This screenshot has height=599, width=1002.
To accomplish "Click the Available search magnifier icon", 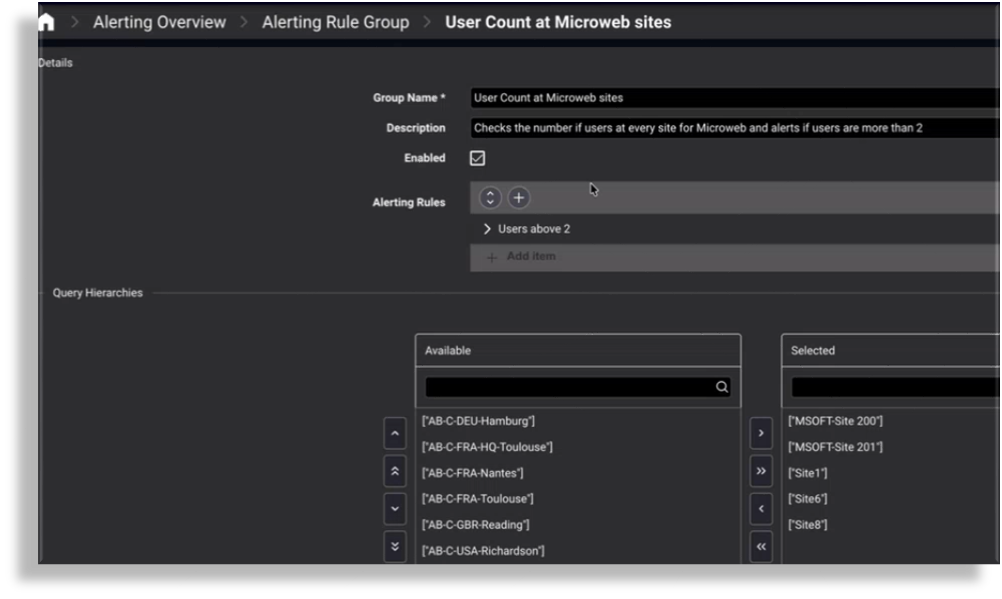I will (x=721, y=387).
